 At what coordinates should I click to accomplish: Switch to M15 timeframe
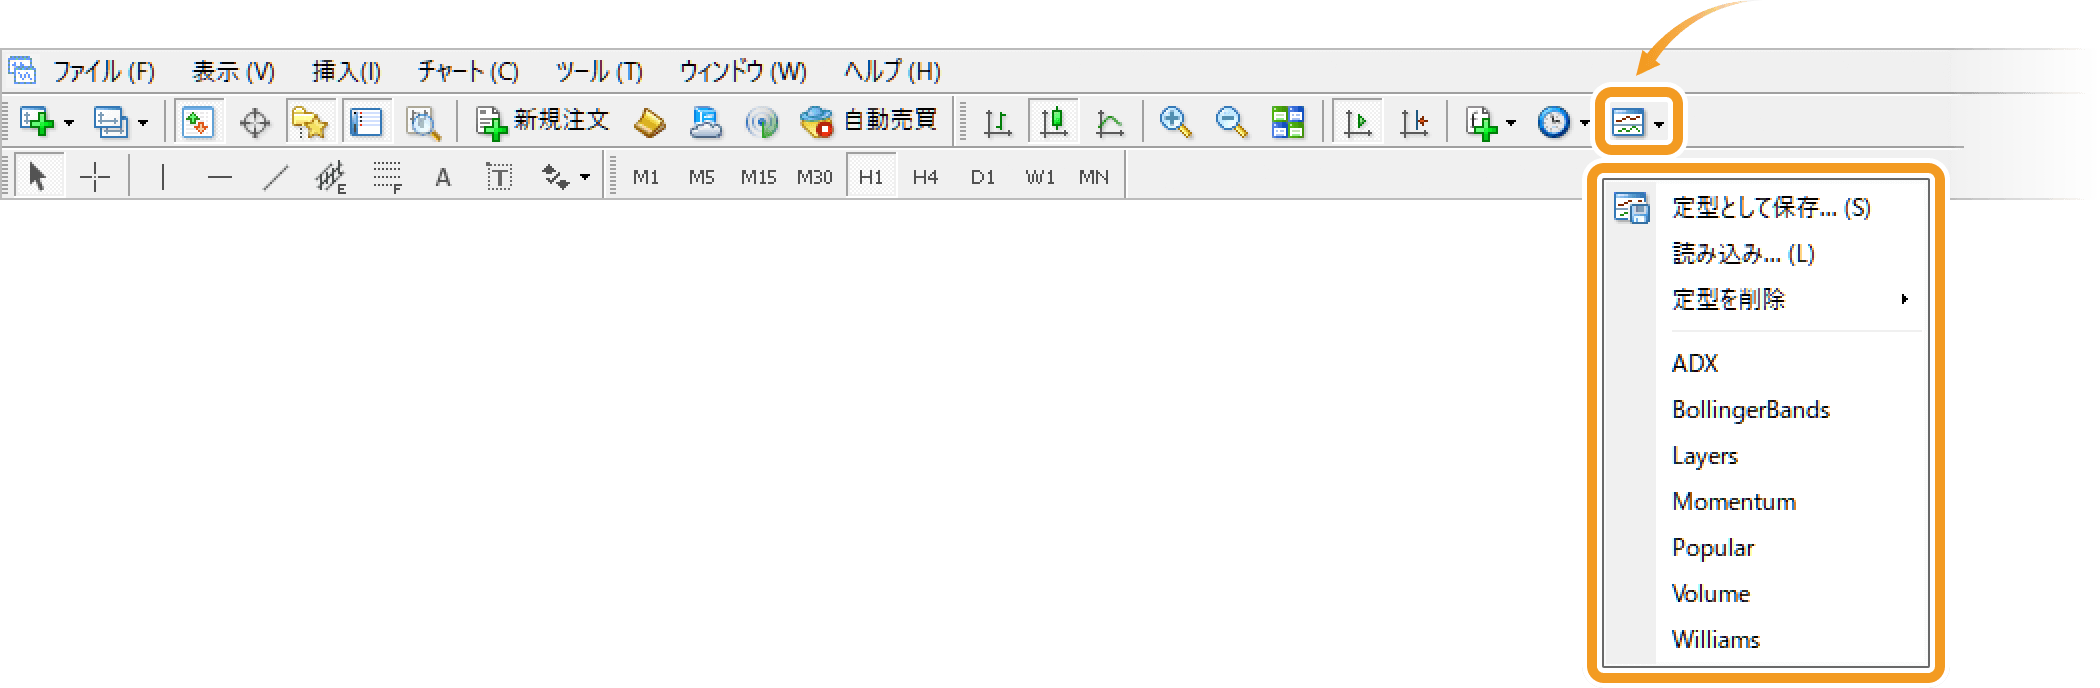point(758,177)
